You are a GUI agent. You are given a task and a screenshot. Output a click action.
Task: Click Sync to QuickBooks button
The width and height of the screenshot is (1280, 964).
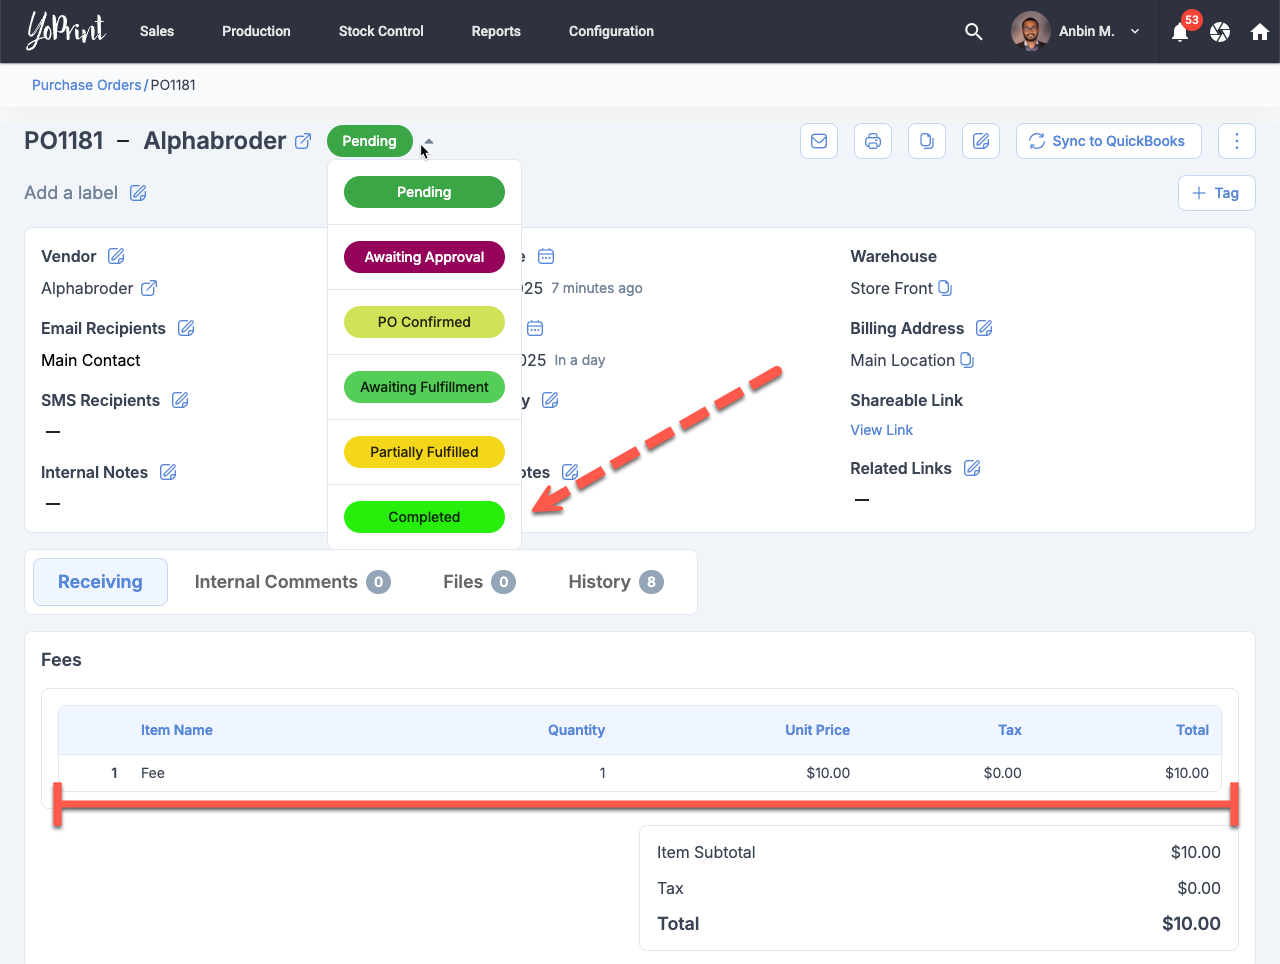(1107, 141)
